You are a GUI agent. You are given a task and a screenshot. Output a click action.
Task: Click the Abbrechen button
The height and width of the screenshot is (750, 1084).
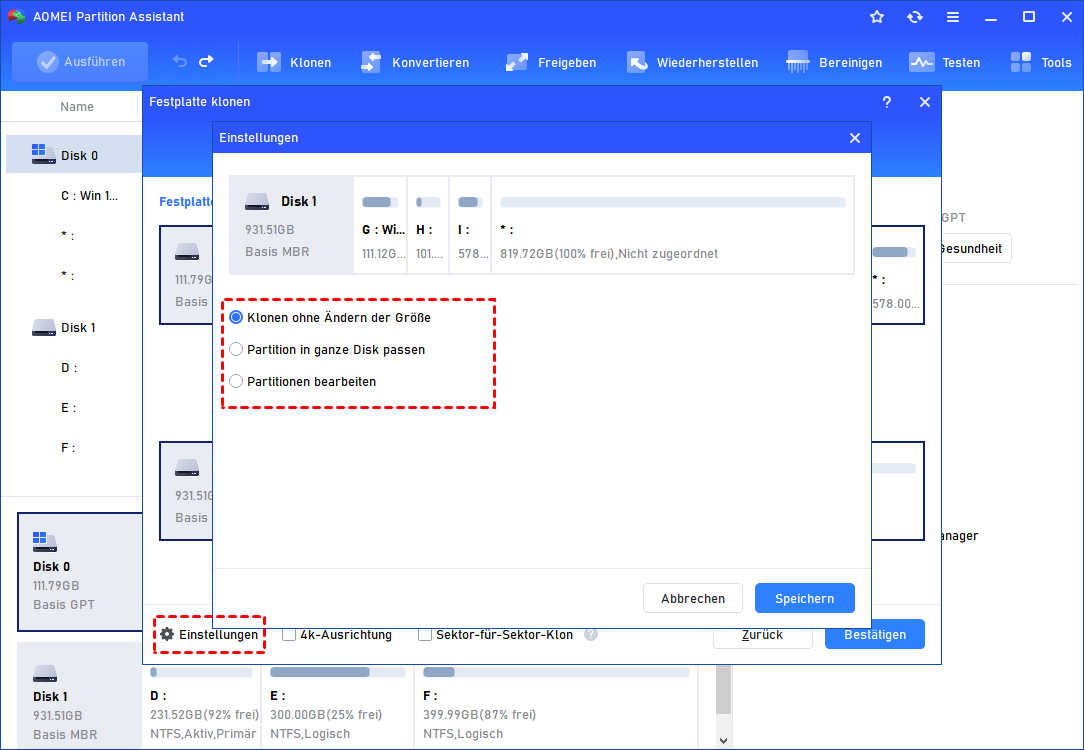692,598
